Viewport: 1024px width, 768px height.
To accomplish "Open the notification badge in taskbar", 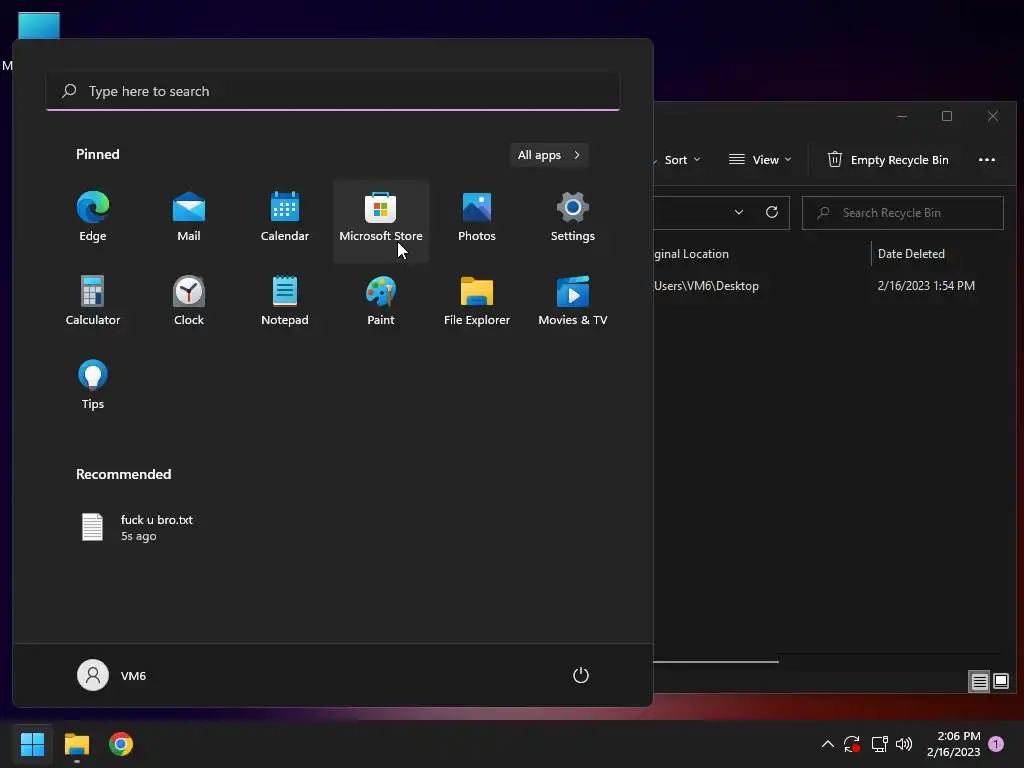I will [996, 744].
